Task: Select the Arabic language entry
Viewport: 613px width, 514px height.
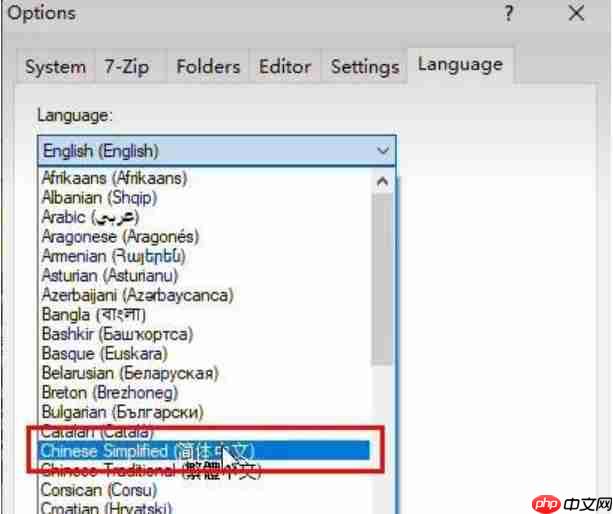Action: coord(205,217)
